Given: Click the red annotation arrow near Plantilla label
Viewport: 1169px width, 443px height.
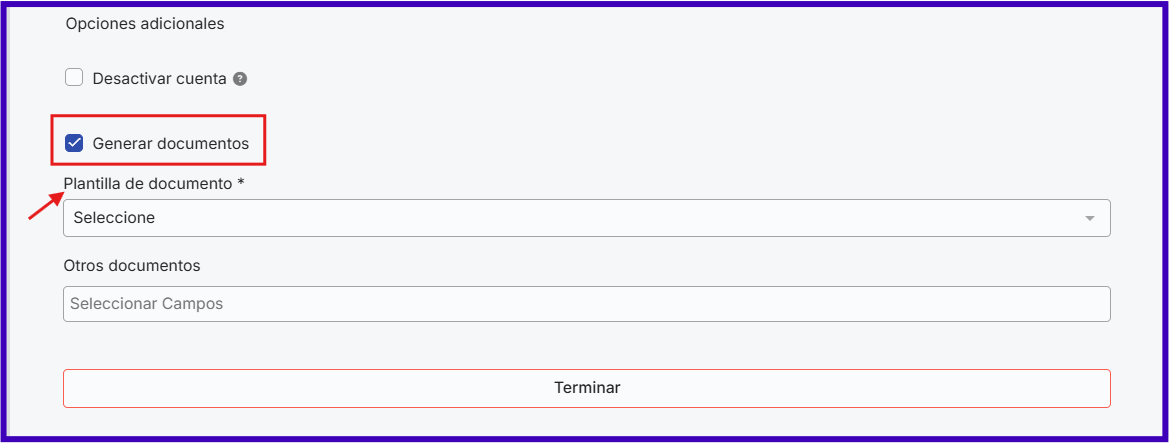Looking at the screenshot, I should point(43,206).
